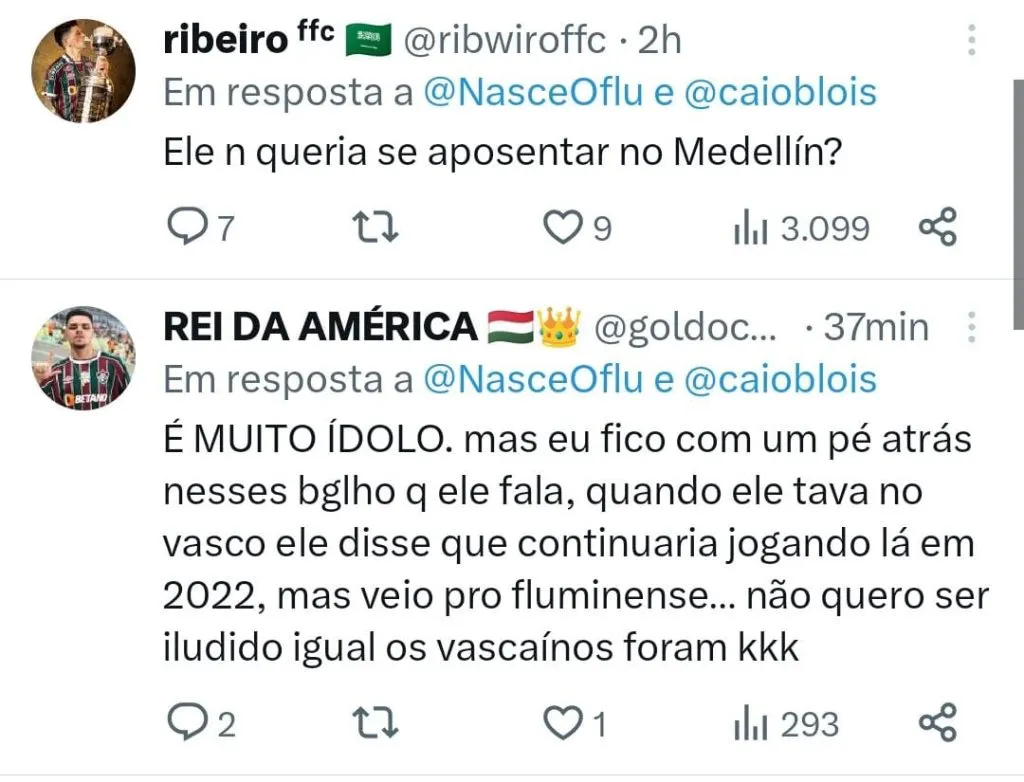Like REI DA AMÉRICA's tweet

point(562,723)
